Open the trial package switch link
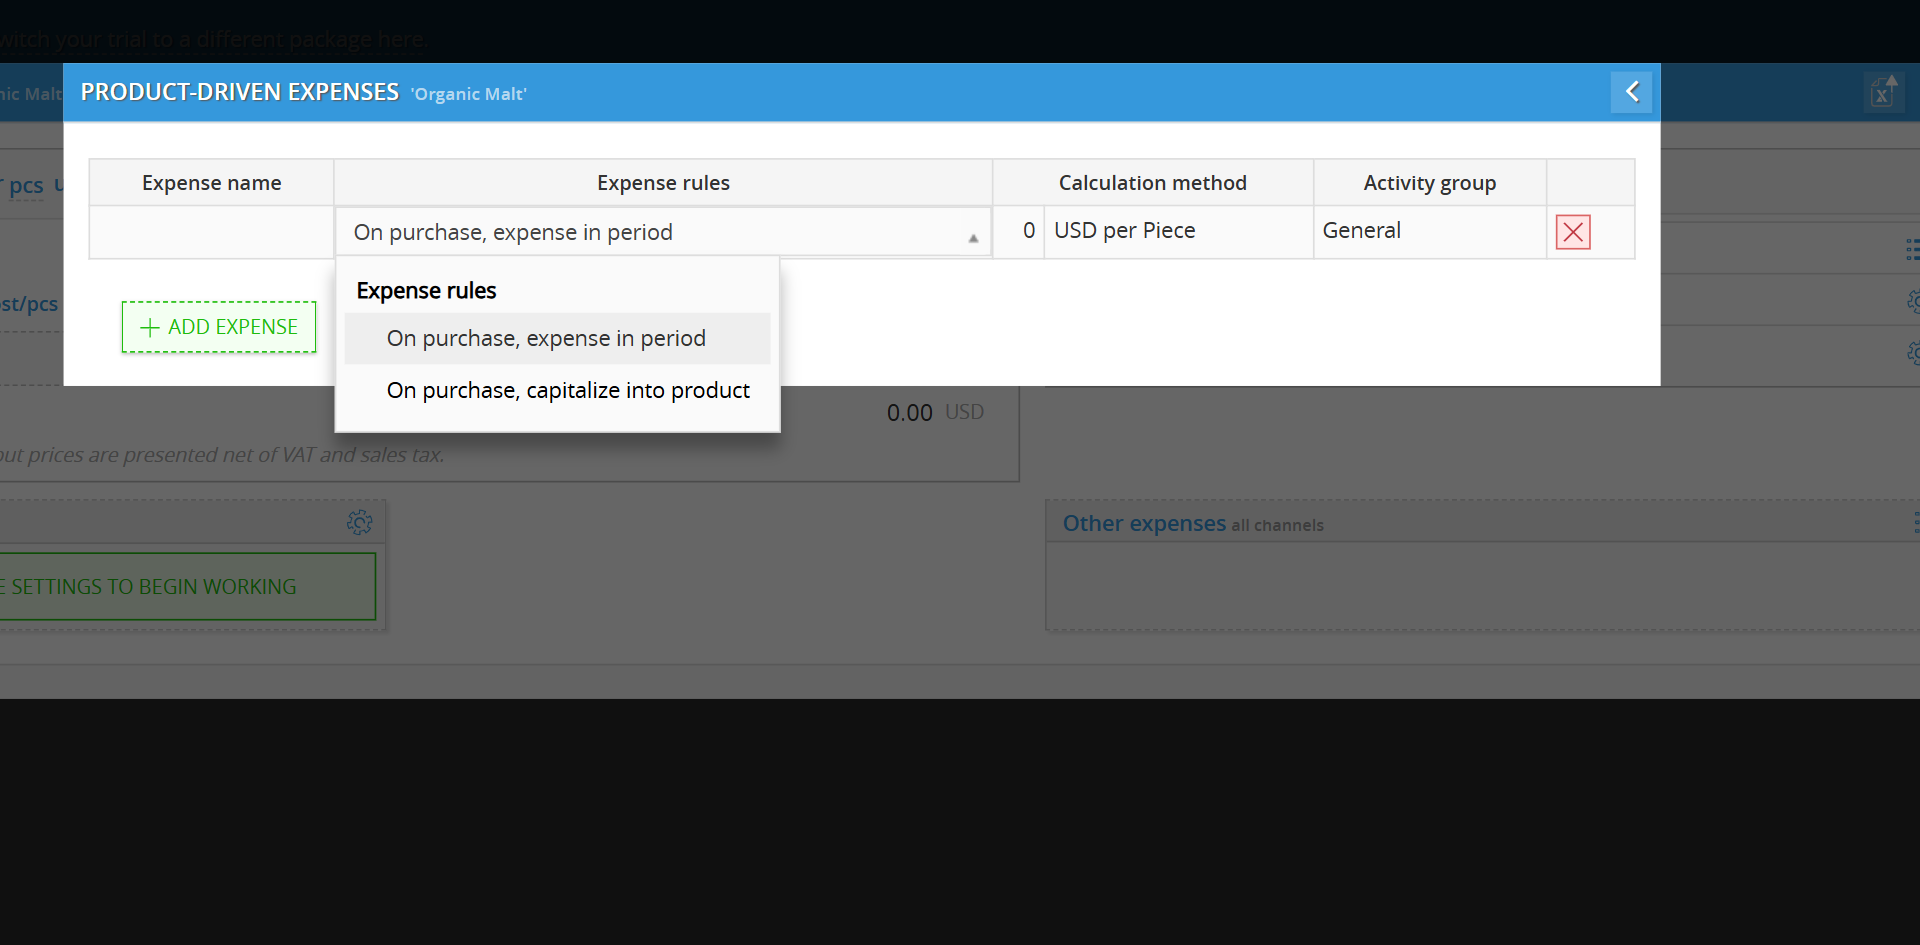 click(213, 40)
